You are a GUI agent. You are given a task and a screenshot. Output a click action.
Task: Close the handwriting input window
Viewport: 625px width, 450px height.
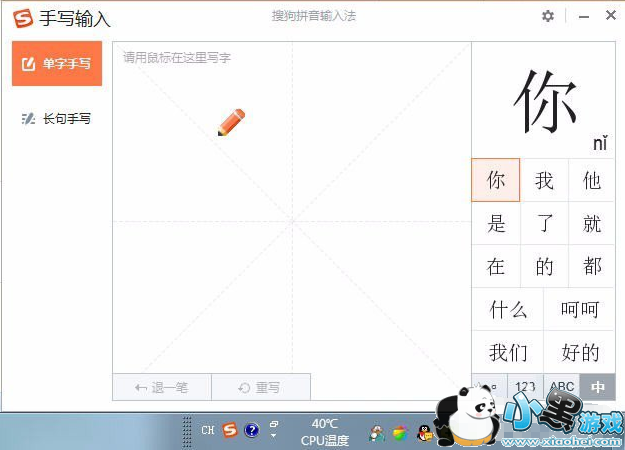tap(611, 16)
